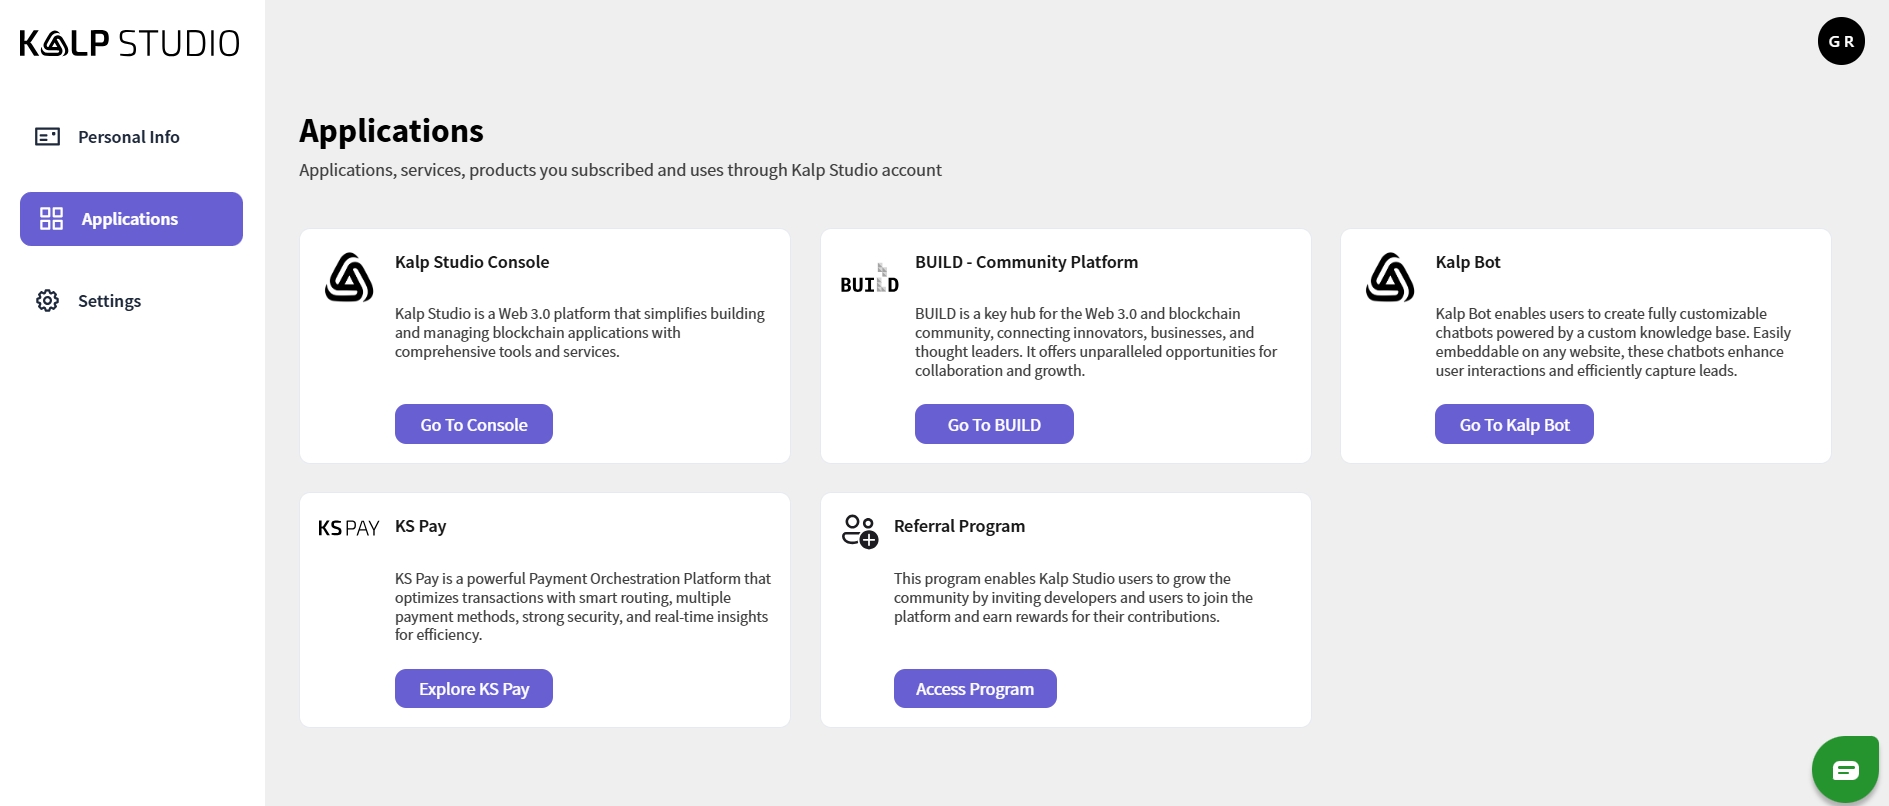Viewport: 1889px width, 806px height.
Task: Open the chat support widget
Action: coord(1845,770)
